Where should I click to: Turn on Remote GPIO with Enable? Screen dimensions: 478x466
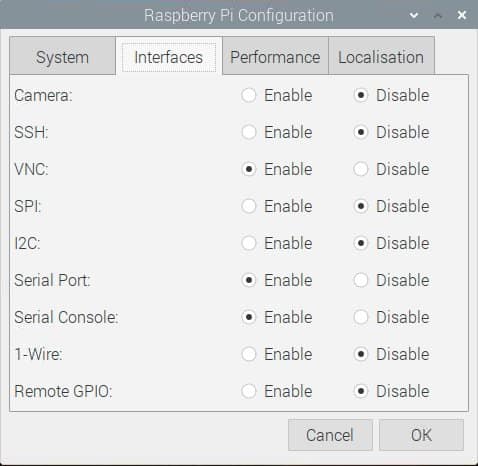pos(249,391)
